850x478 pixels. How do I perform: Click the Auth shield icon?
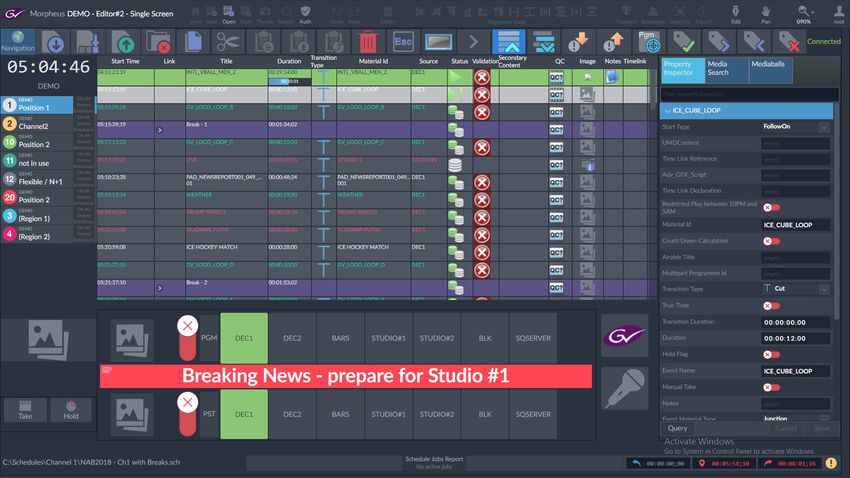305,14
